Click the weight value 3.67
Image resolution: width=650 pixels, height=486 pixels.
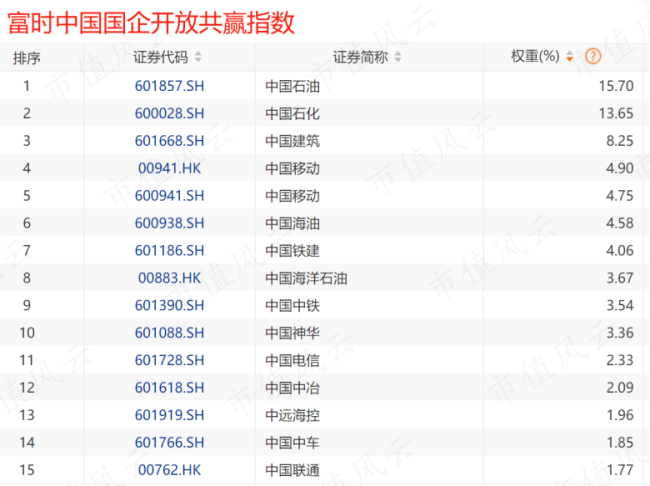[620, 278]
